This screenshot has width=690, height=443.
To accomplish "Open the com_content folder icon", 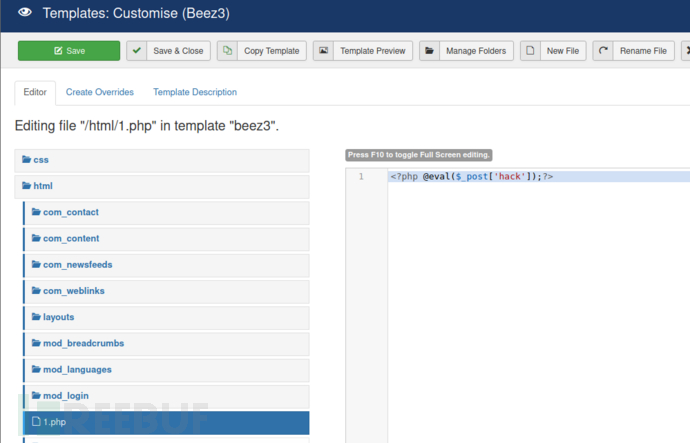I will click(36, 239).
